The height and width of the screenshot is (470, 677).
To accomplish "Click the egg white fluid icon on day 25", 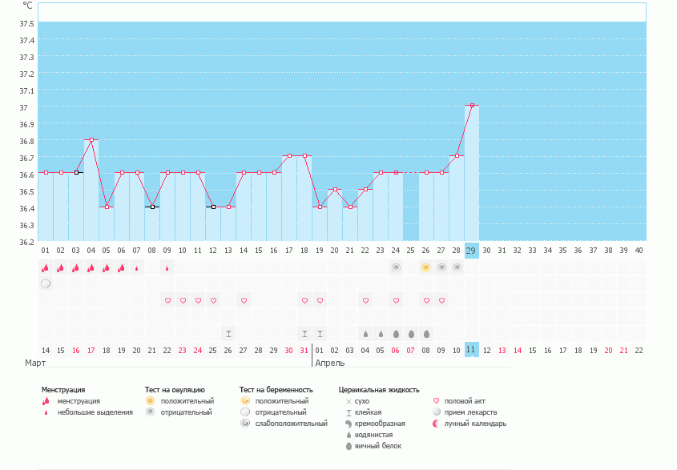I will coord(411,333).
